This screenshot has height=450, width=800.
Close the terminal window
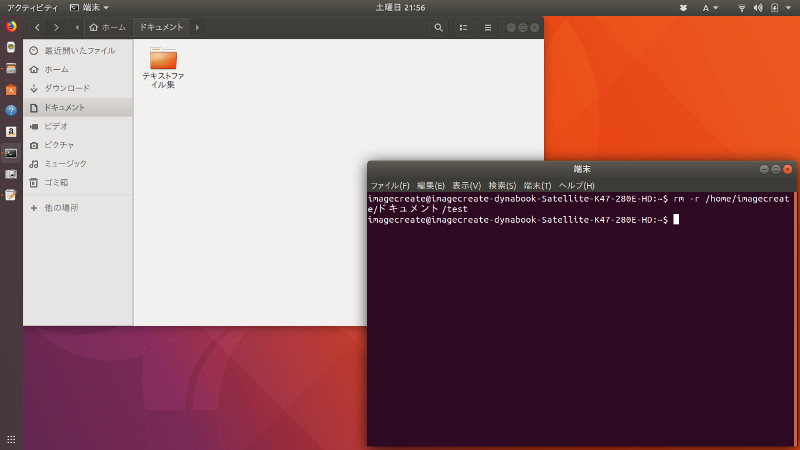click(788, 169)
